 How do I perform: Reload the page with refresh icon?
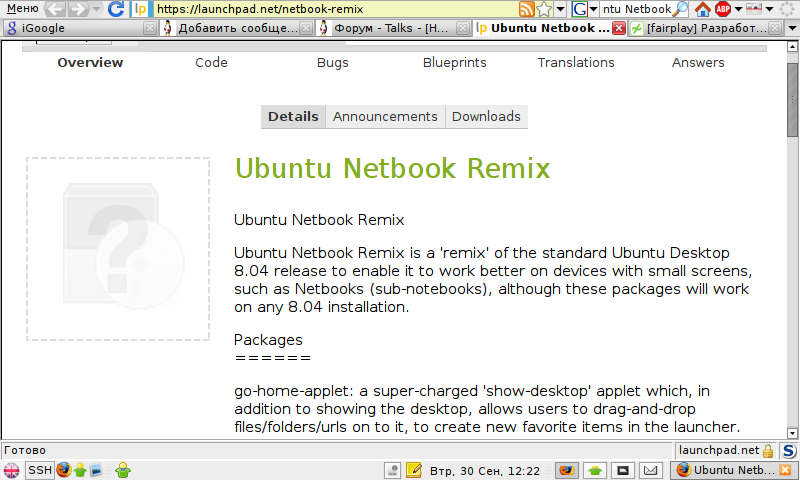point(116,9)
